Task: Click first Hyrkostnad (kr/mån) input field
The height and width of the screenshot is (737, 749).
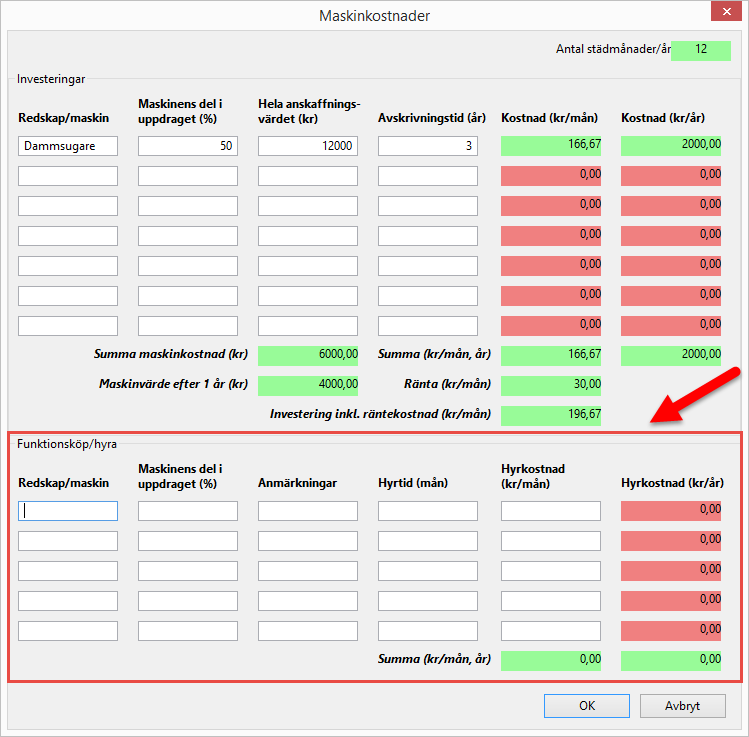Action: [551, 511]
